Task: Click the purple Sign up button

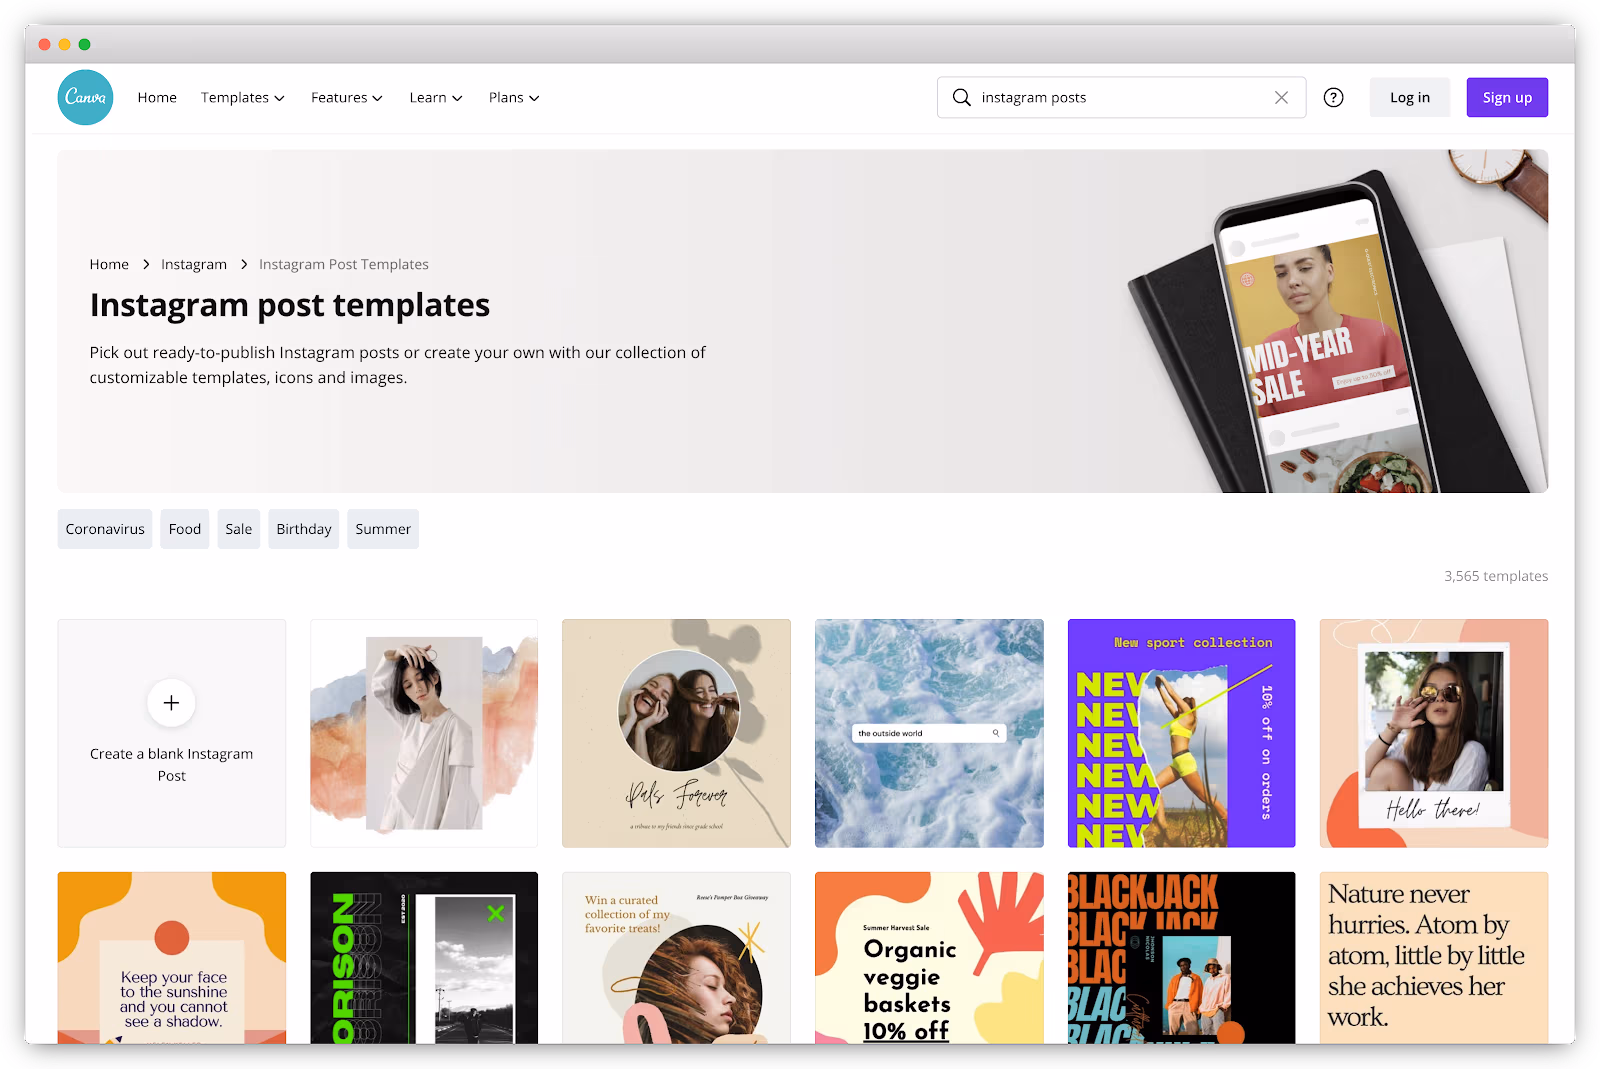Action: click(x=1507, y=97)
